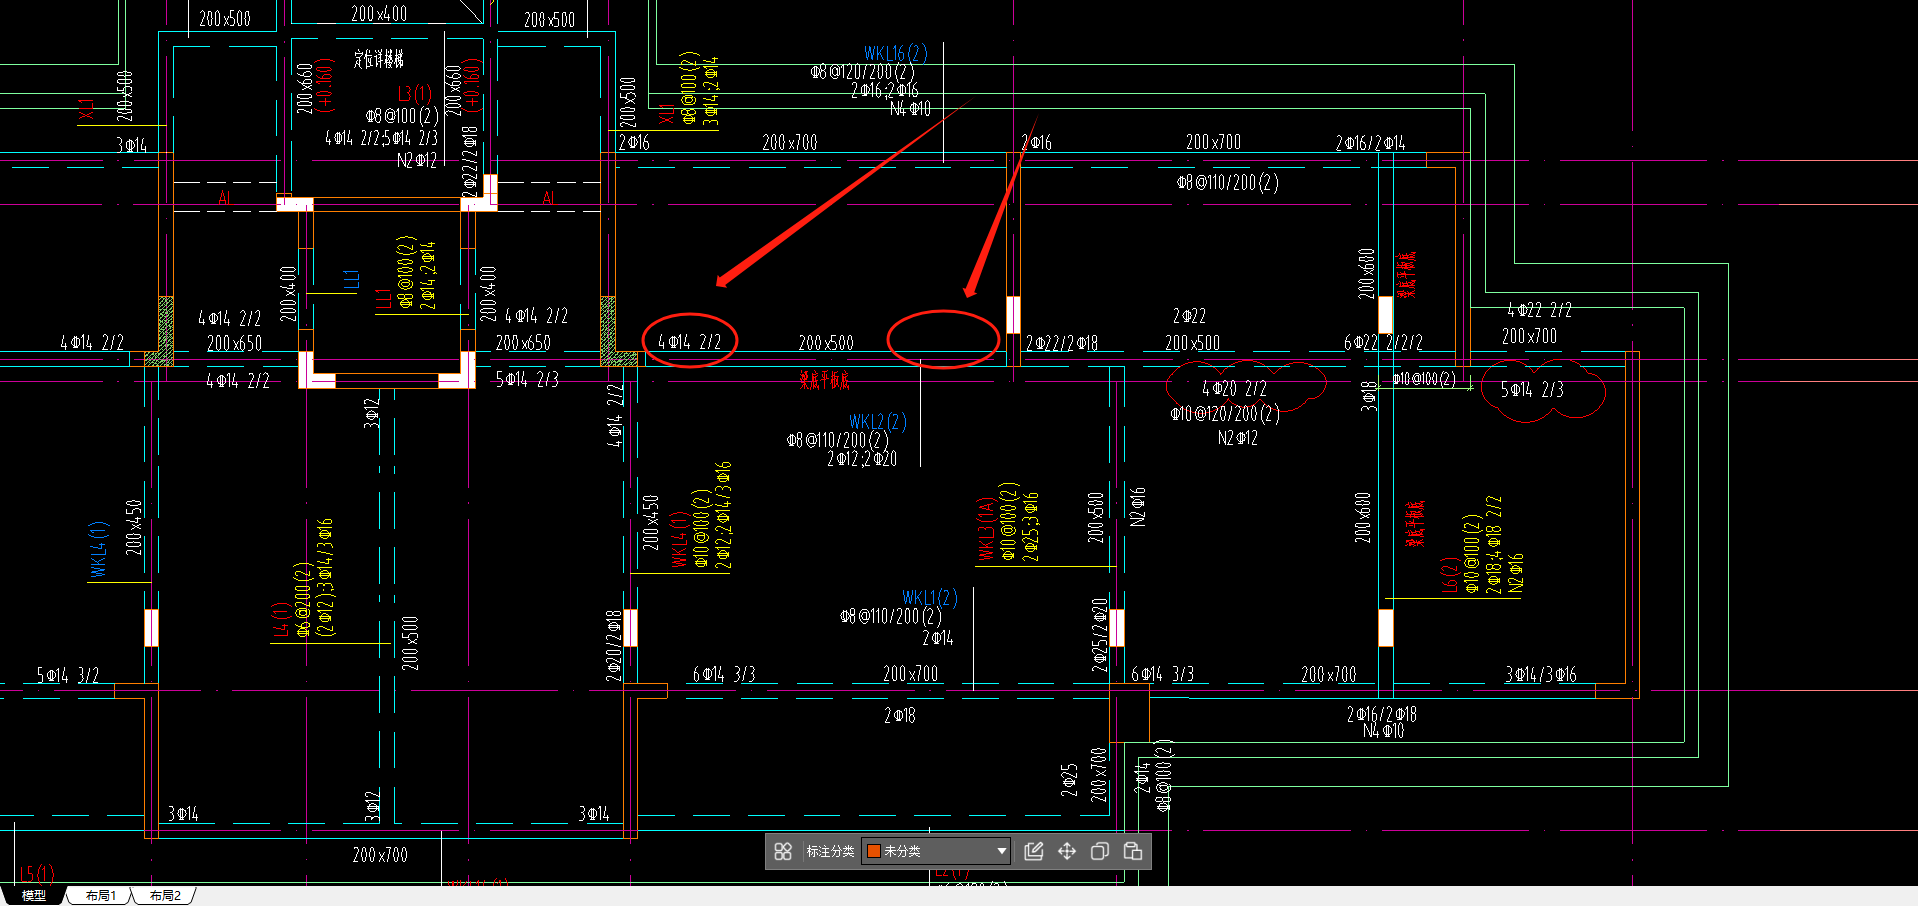Select the WKL1(2) beam label
Screen dimensions: 1918x906
pos(930,598)
